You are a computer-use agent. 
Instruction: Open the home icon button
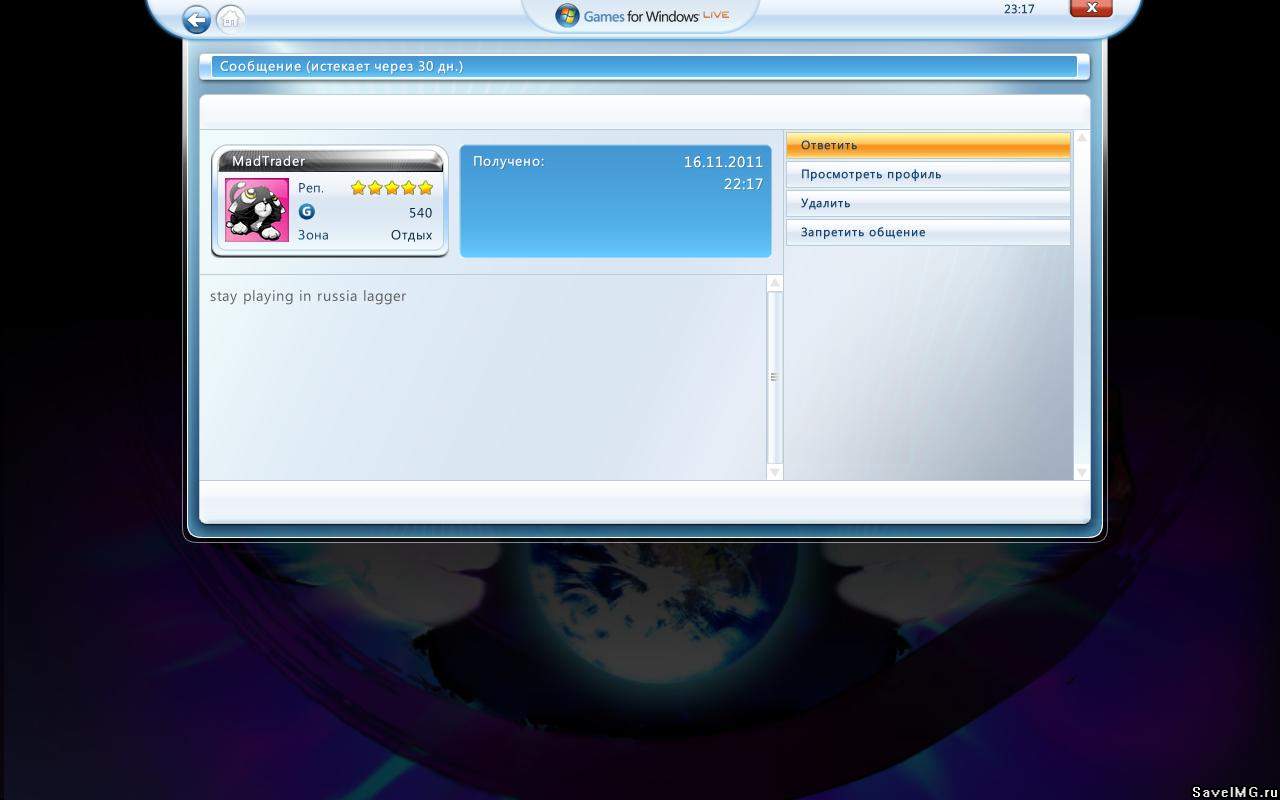click(x=230, y=19)
